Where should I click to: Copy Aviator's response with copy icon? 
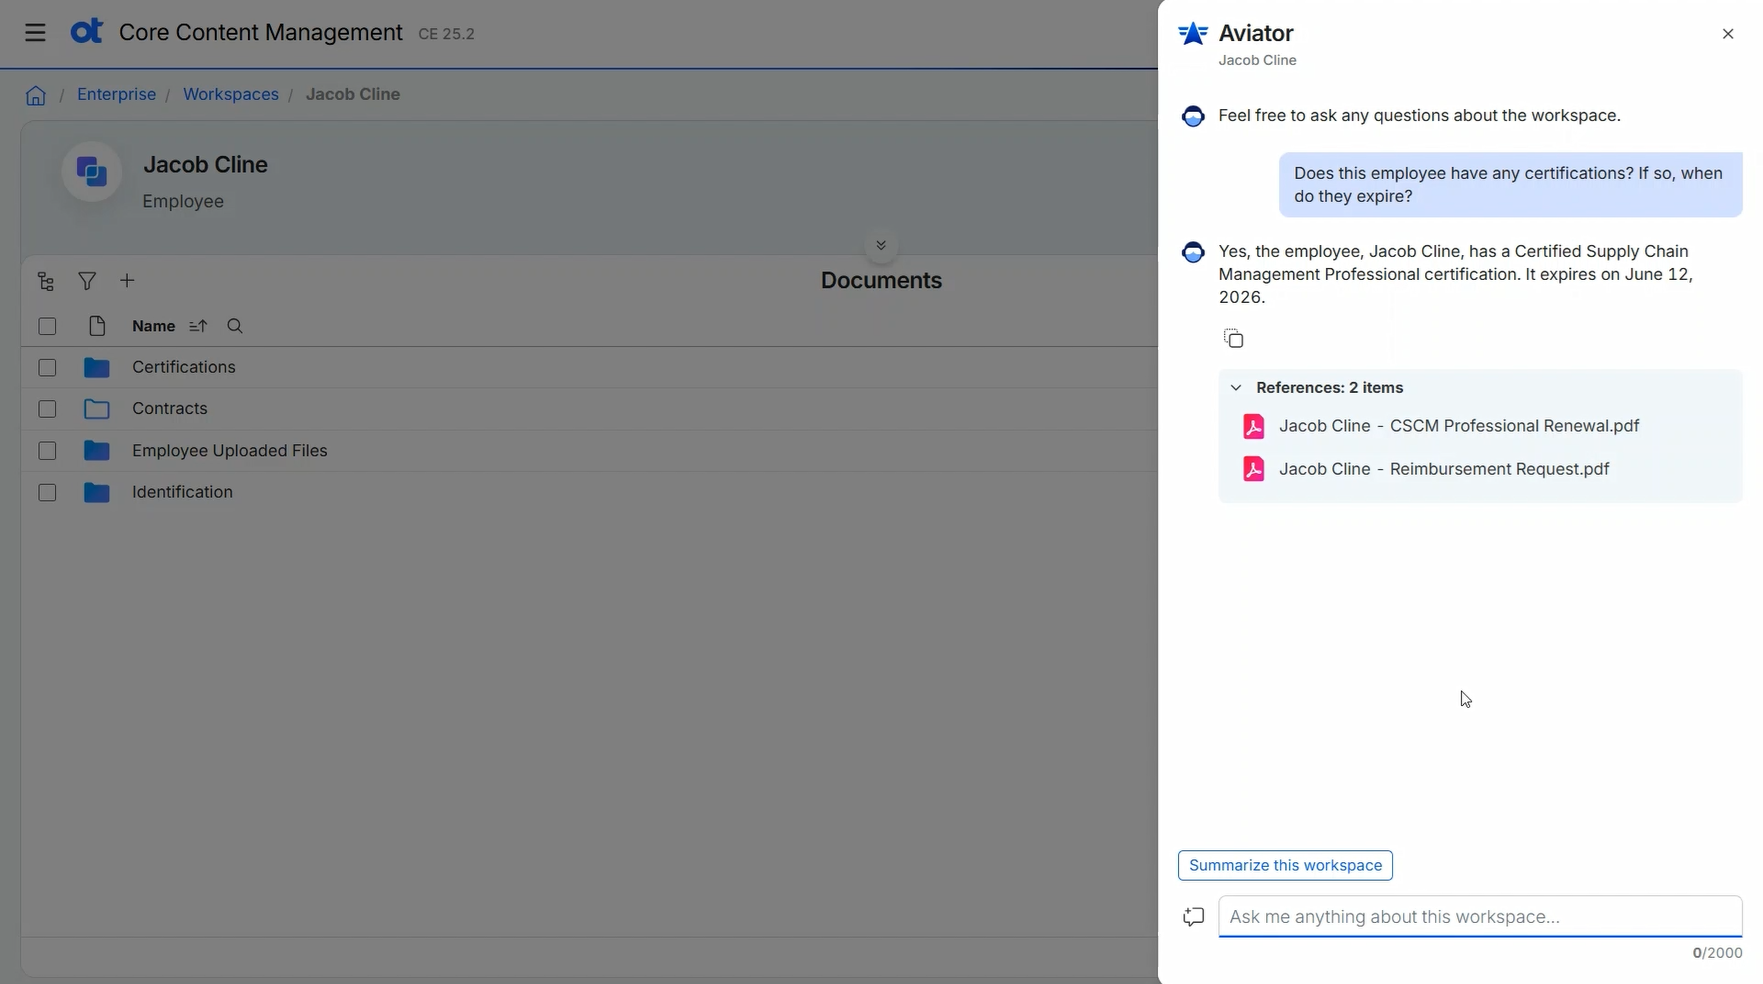(x=1234, y=339)
